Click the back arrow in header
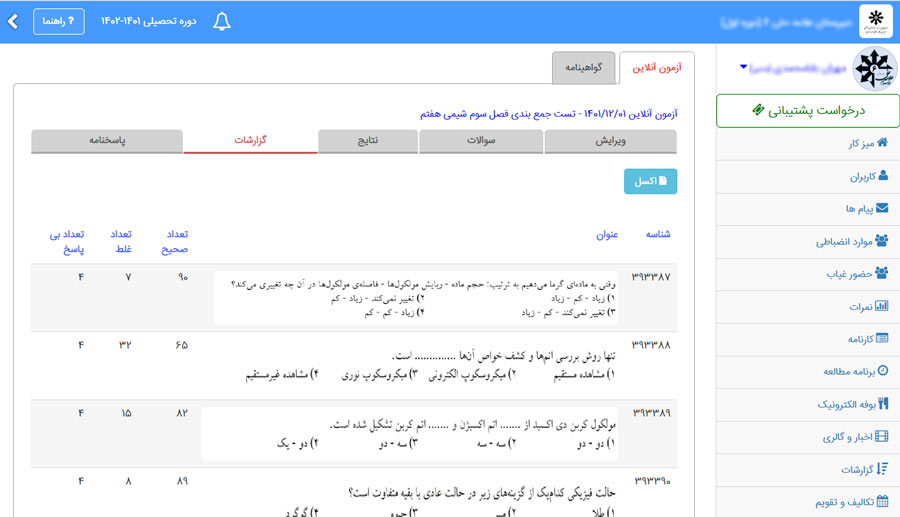 (13, 22)
